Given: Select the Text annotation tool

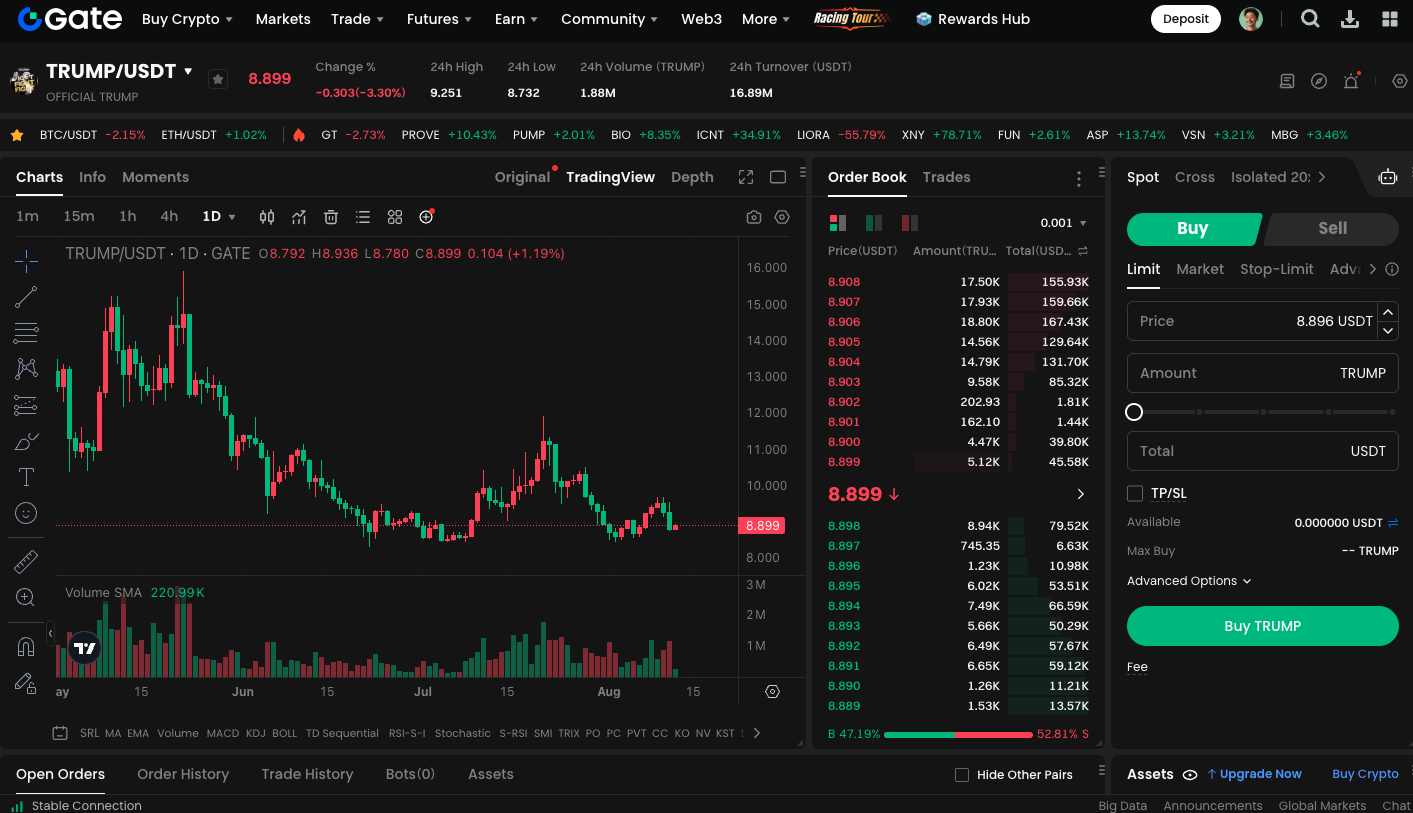Looking at the screenshot, I should 26,477.
